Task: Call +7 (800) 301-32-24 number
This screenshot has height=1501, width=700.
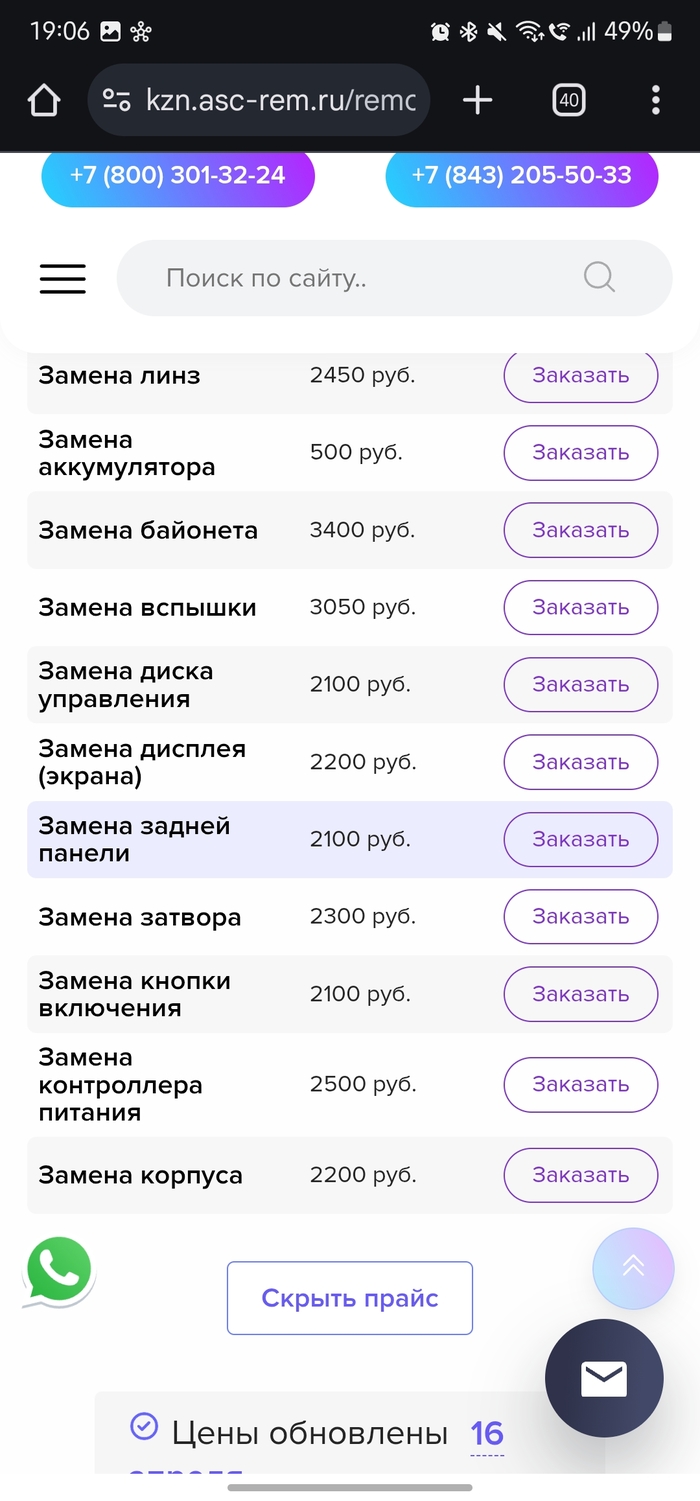Action: (x=178, y=176)
